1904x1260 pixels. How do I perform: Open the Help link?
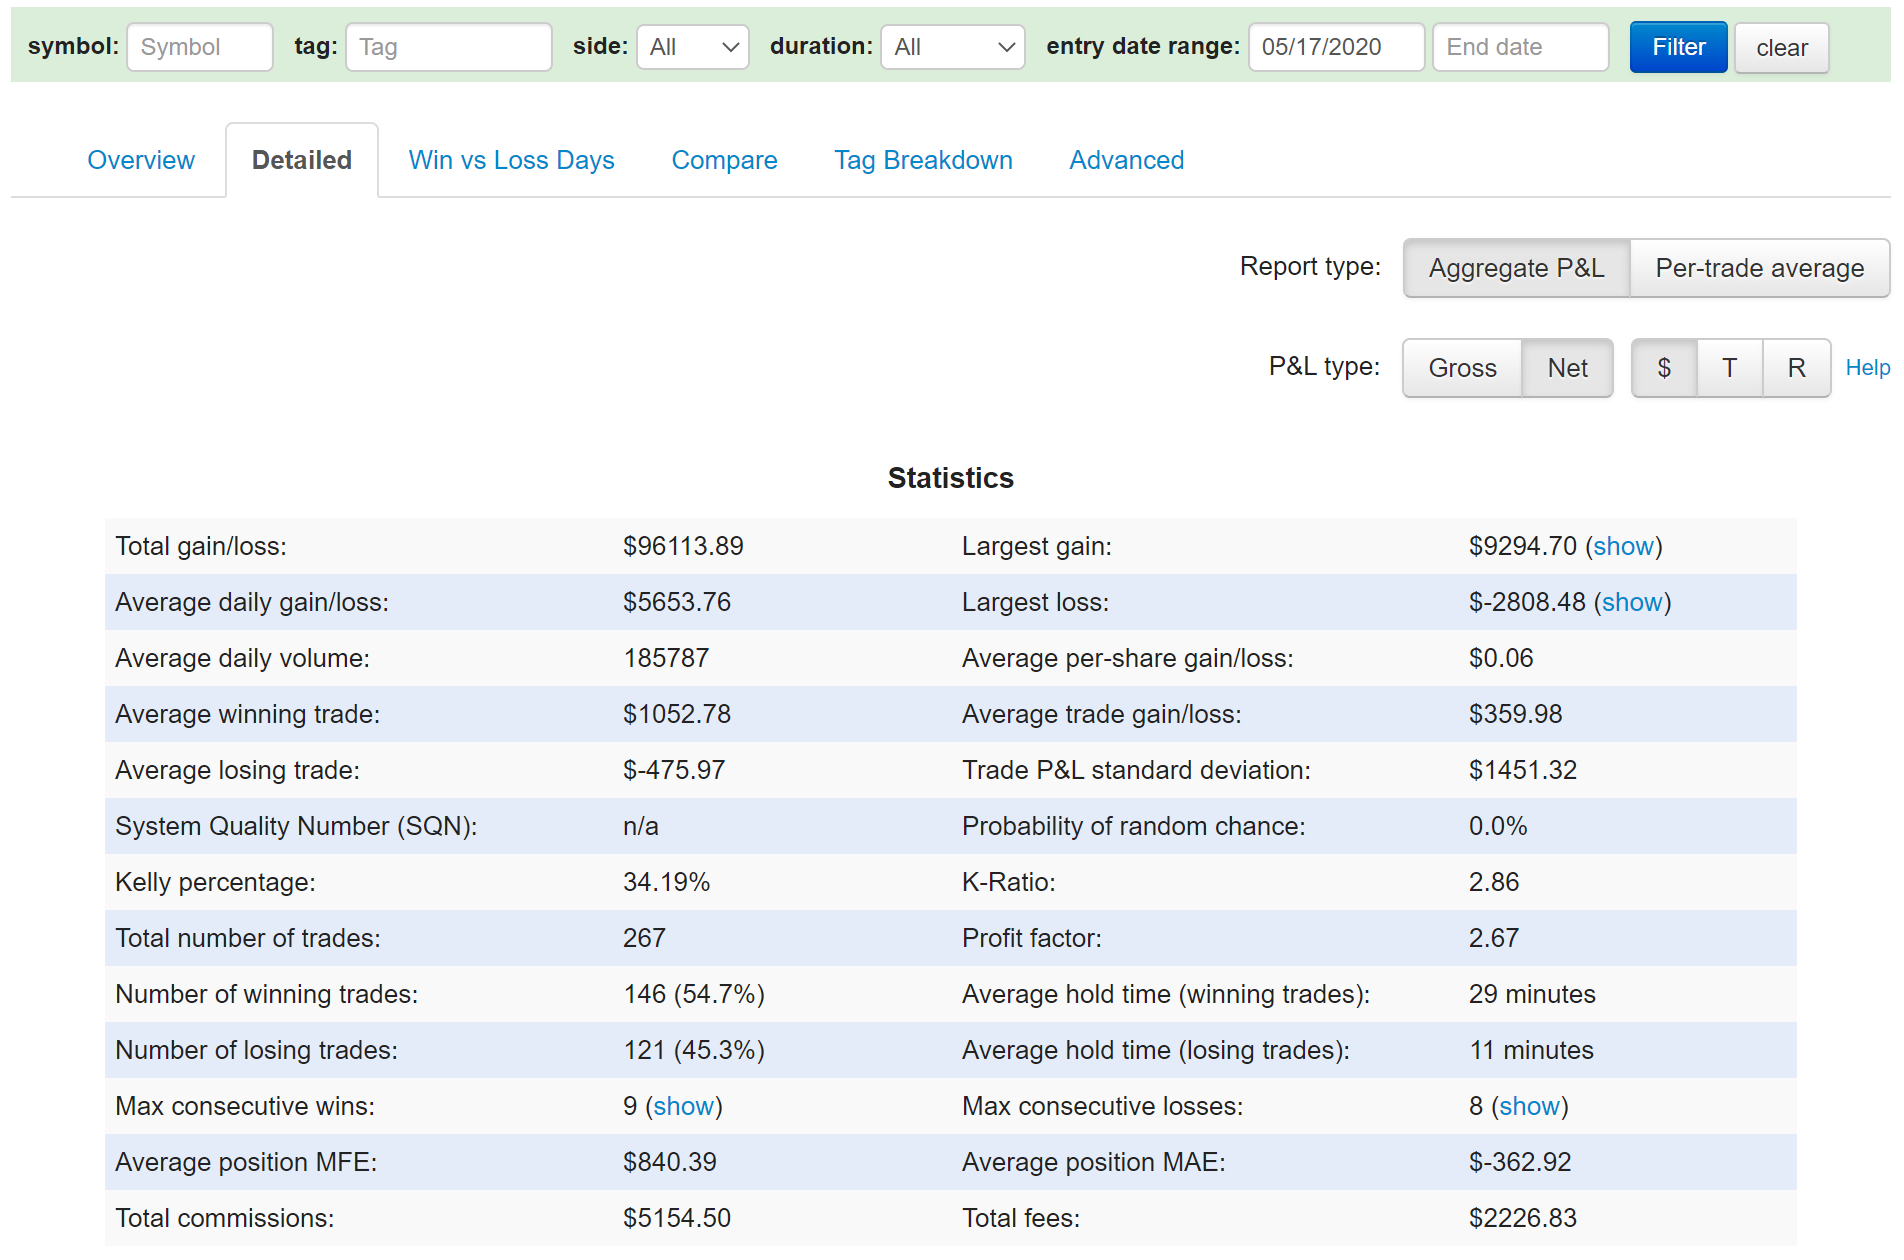click(x=1867, y=368)
